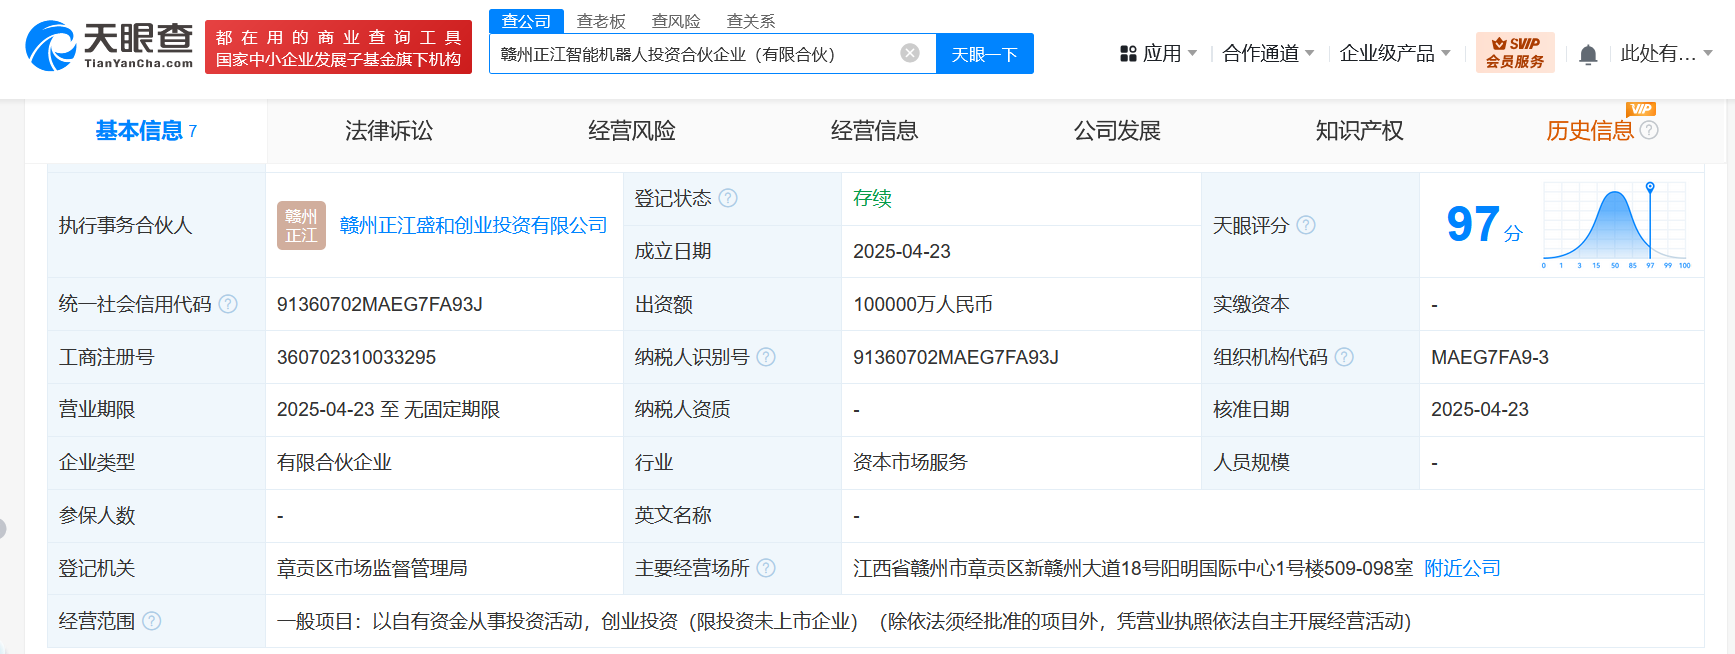Click help icon beside 天眼评分
1735x654 pixels.
[1306, 225]
